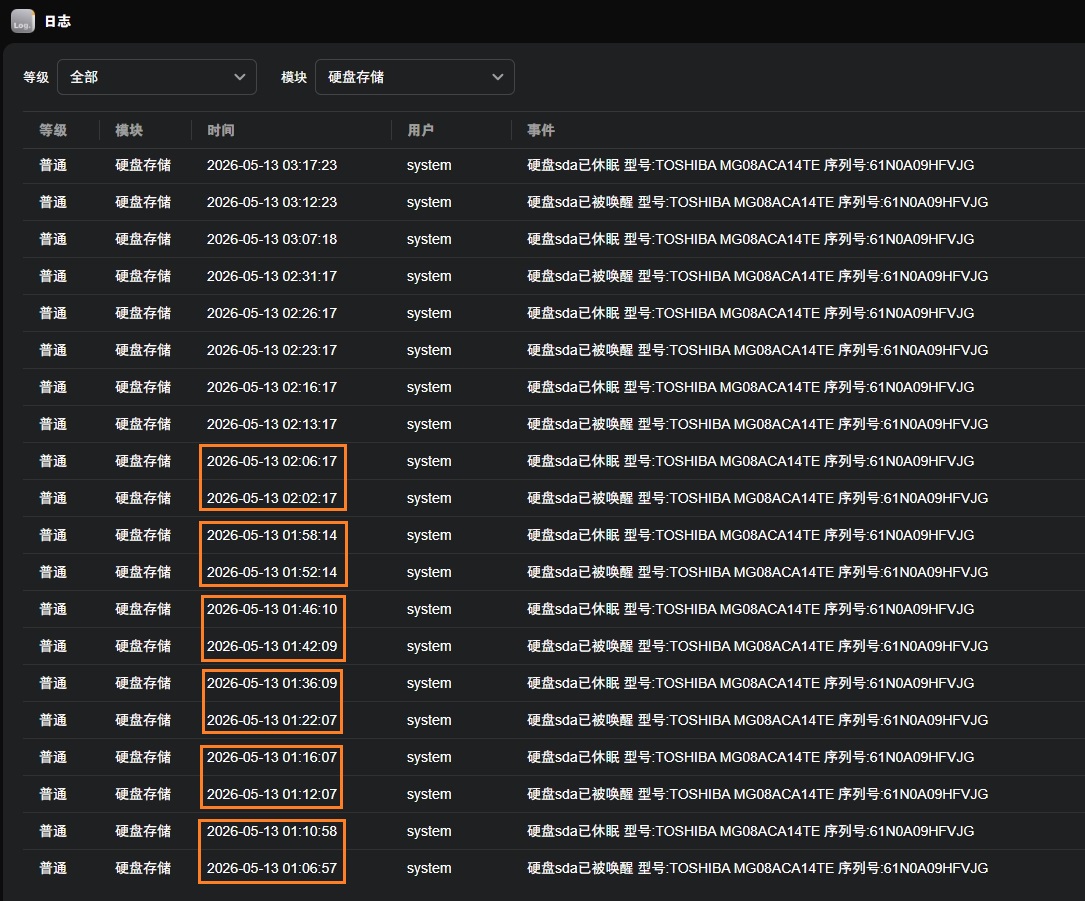Image resolution: width=1085 pixels, height=901 pixels.
Task: Select the timestamp 2026-05-13 01:42:09
Action: coord(272,646)
